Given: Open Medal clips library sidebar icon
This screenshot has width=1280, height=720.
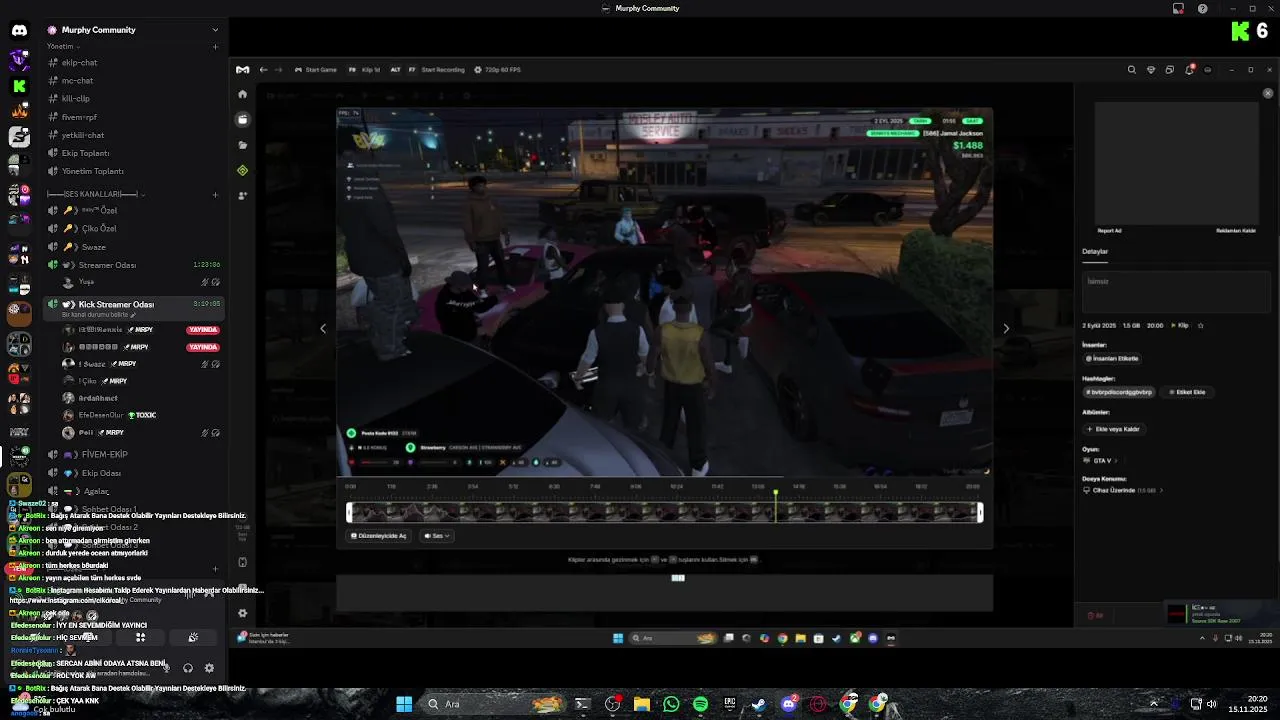Looking at the screenshot, I should (242, 119).
